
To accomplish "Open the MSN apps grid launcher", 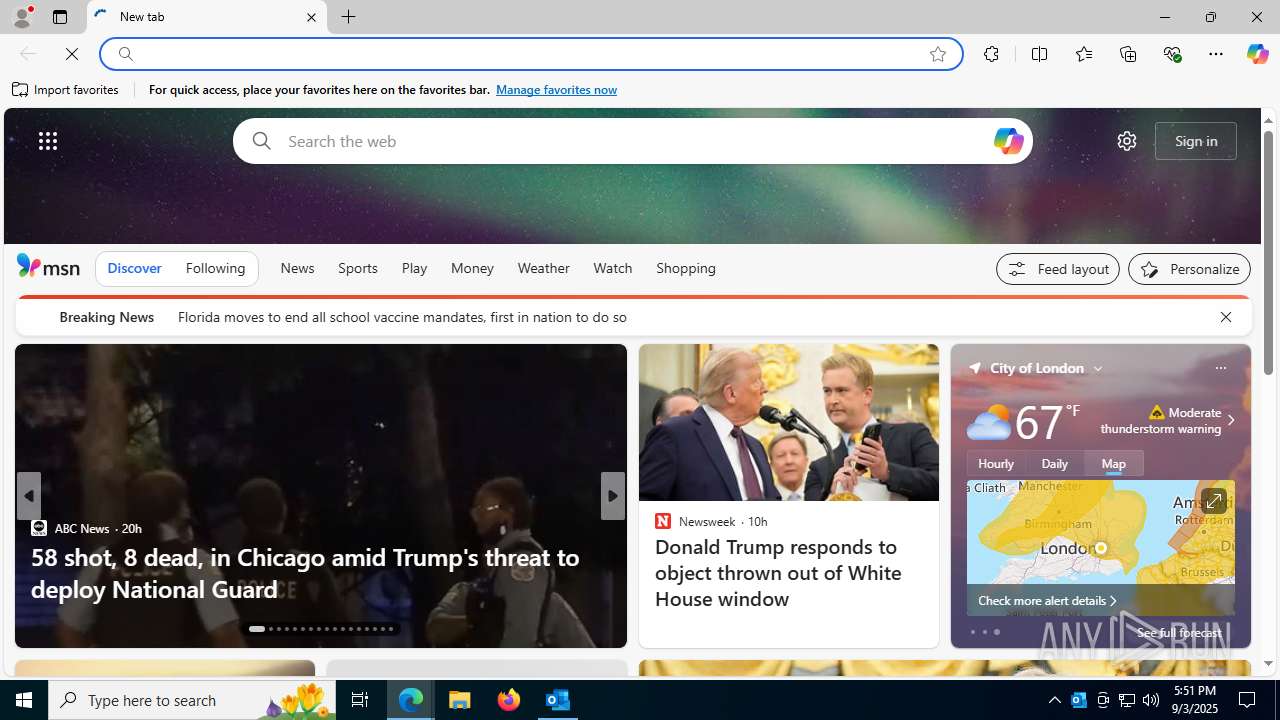I will [x=47, y=141].
